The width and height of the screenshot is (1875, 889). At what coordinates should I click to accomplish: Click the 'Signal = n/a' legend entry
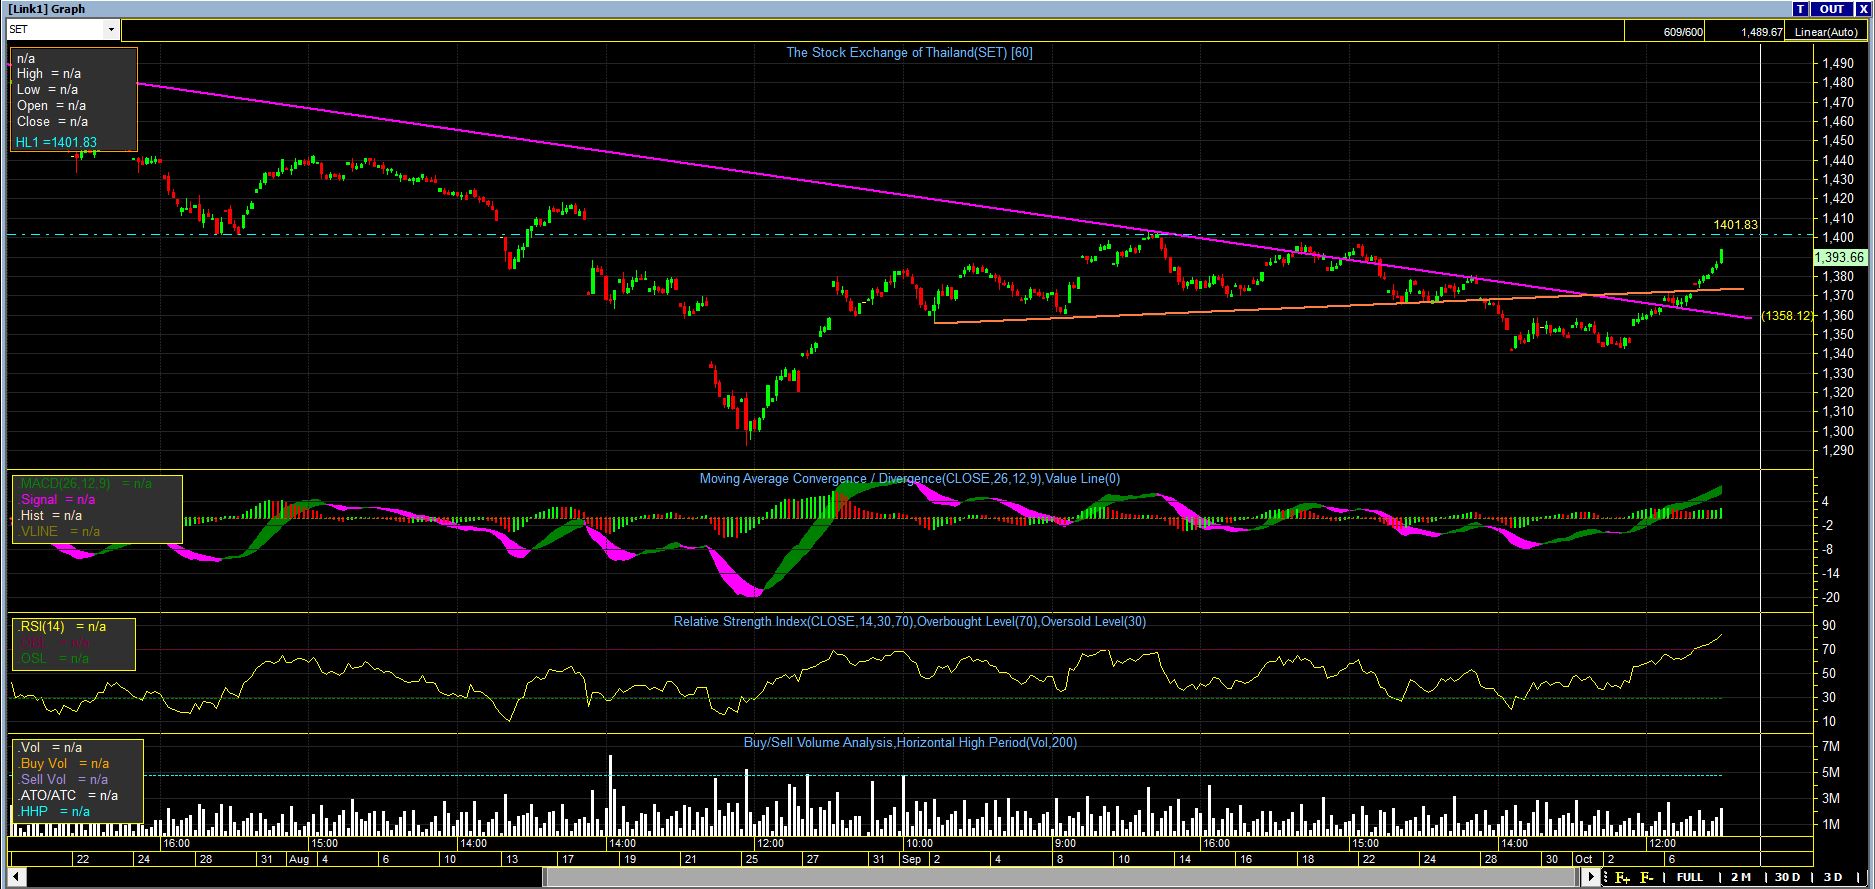[x=58, y=500]
